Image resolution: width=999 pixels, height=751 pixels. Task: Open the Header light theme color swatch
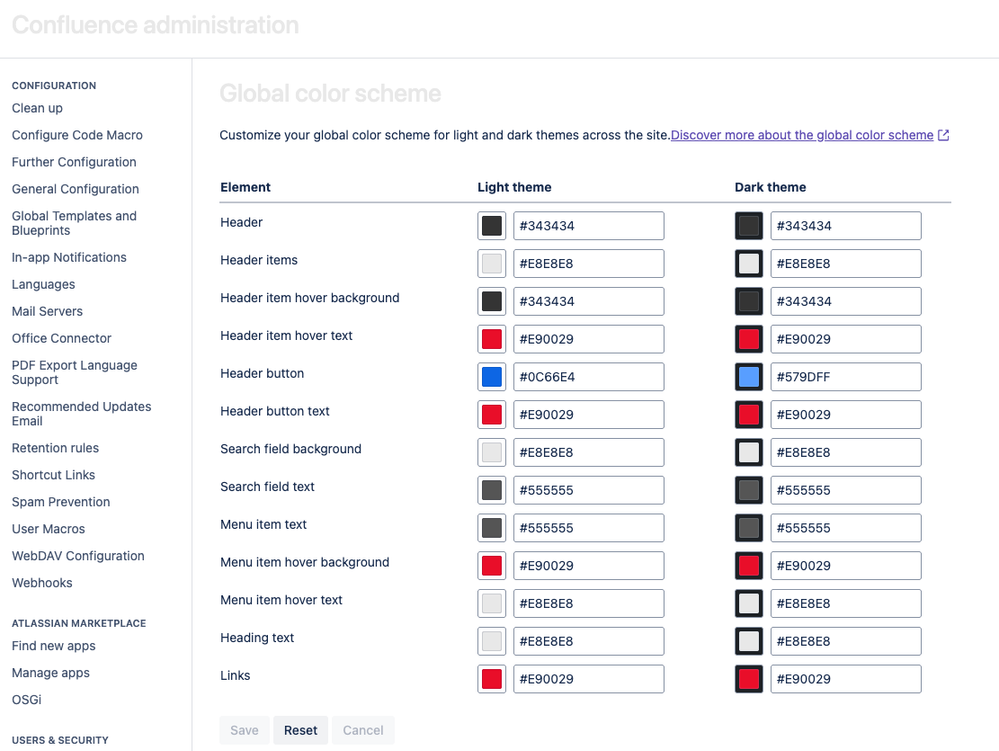pyautogui.click(x=491, y=225)
